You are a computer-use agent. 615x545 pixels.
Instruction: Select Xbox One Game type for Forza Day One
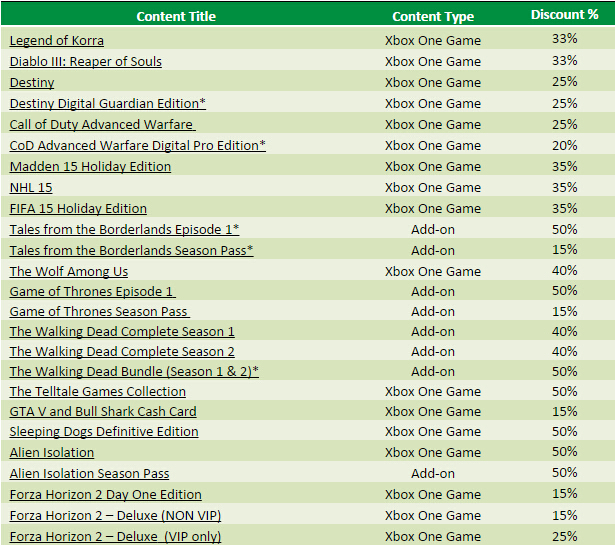click(433, 495)
